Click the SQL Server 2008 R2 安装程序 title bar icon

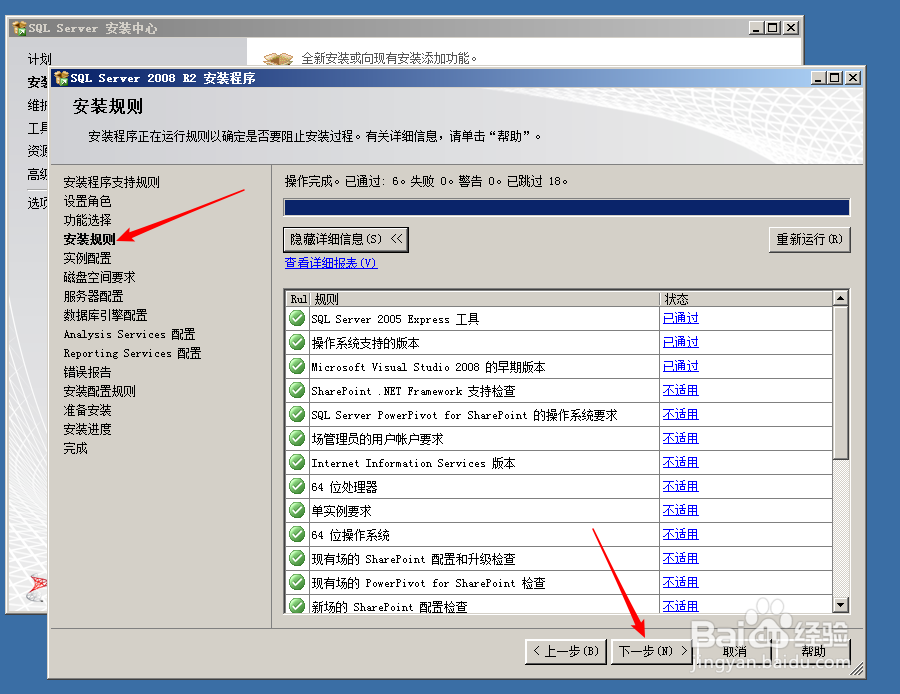tap(61, 77)
